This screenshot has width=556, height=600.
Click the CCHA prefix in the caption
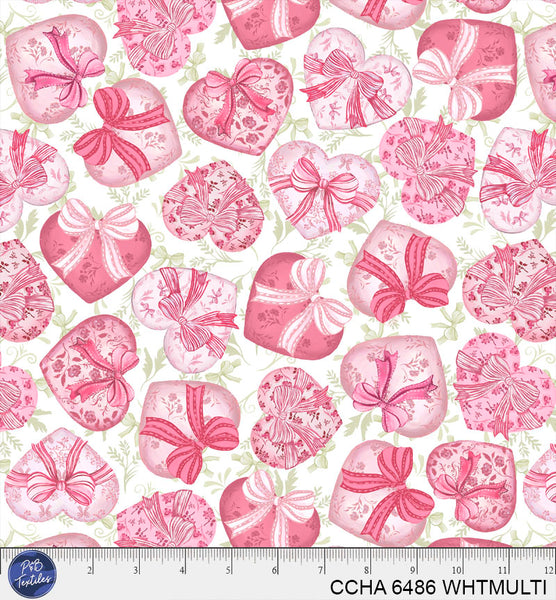355,587
